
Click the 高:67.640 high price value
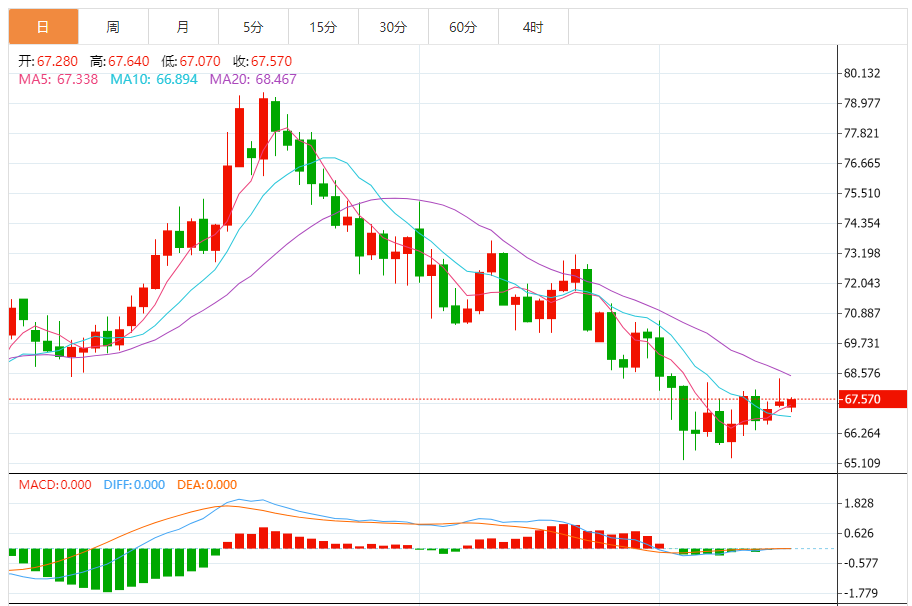click(x=119, y=61)
